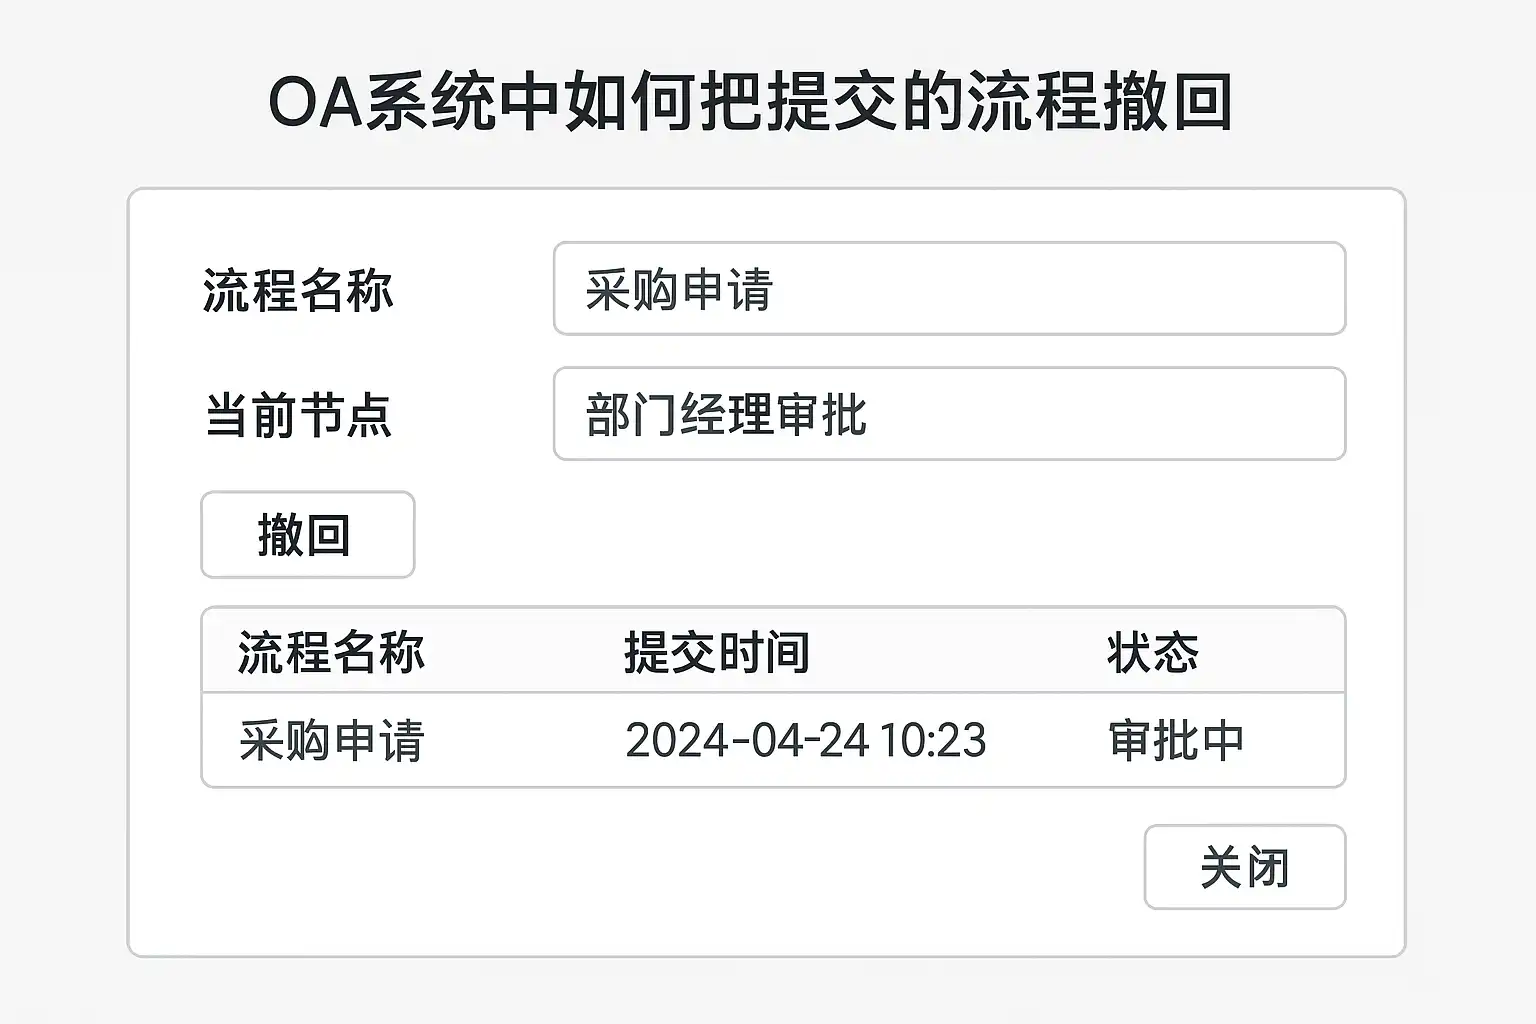
Task: Close the dialog with the 关闭 button
Action: 1244,867
